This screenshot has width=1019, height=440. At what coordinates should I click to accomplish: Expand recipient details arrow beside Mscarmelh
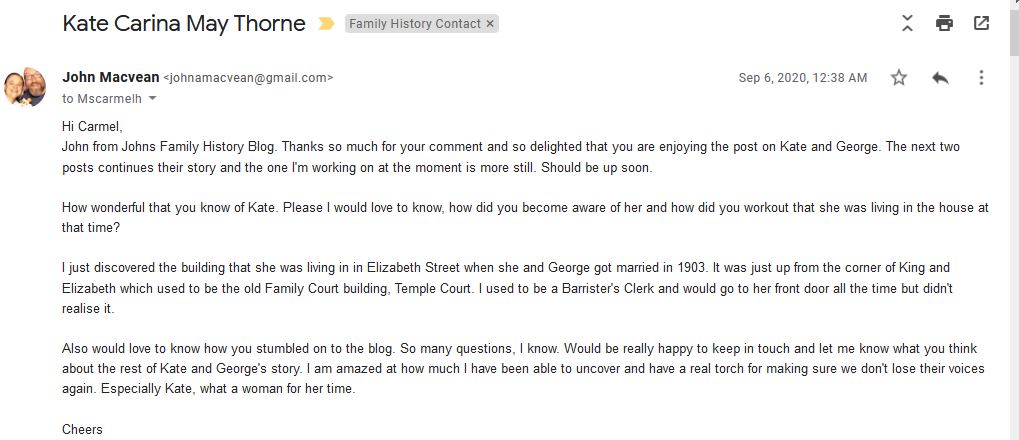pos(152,99)
